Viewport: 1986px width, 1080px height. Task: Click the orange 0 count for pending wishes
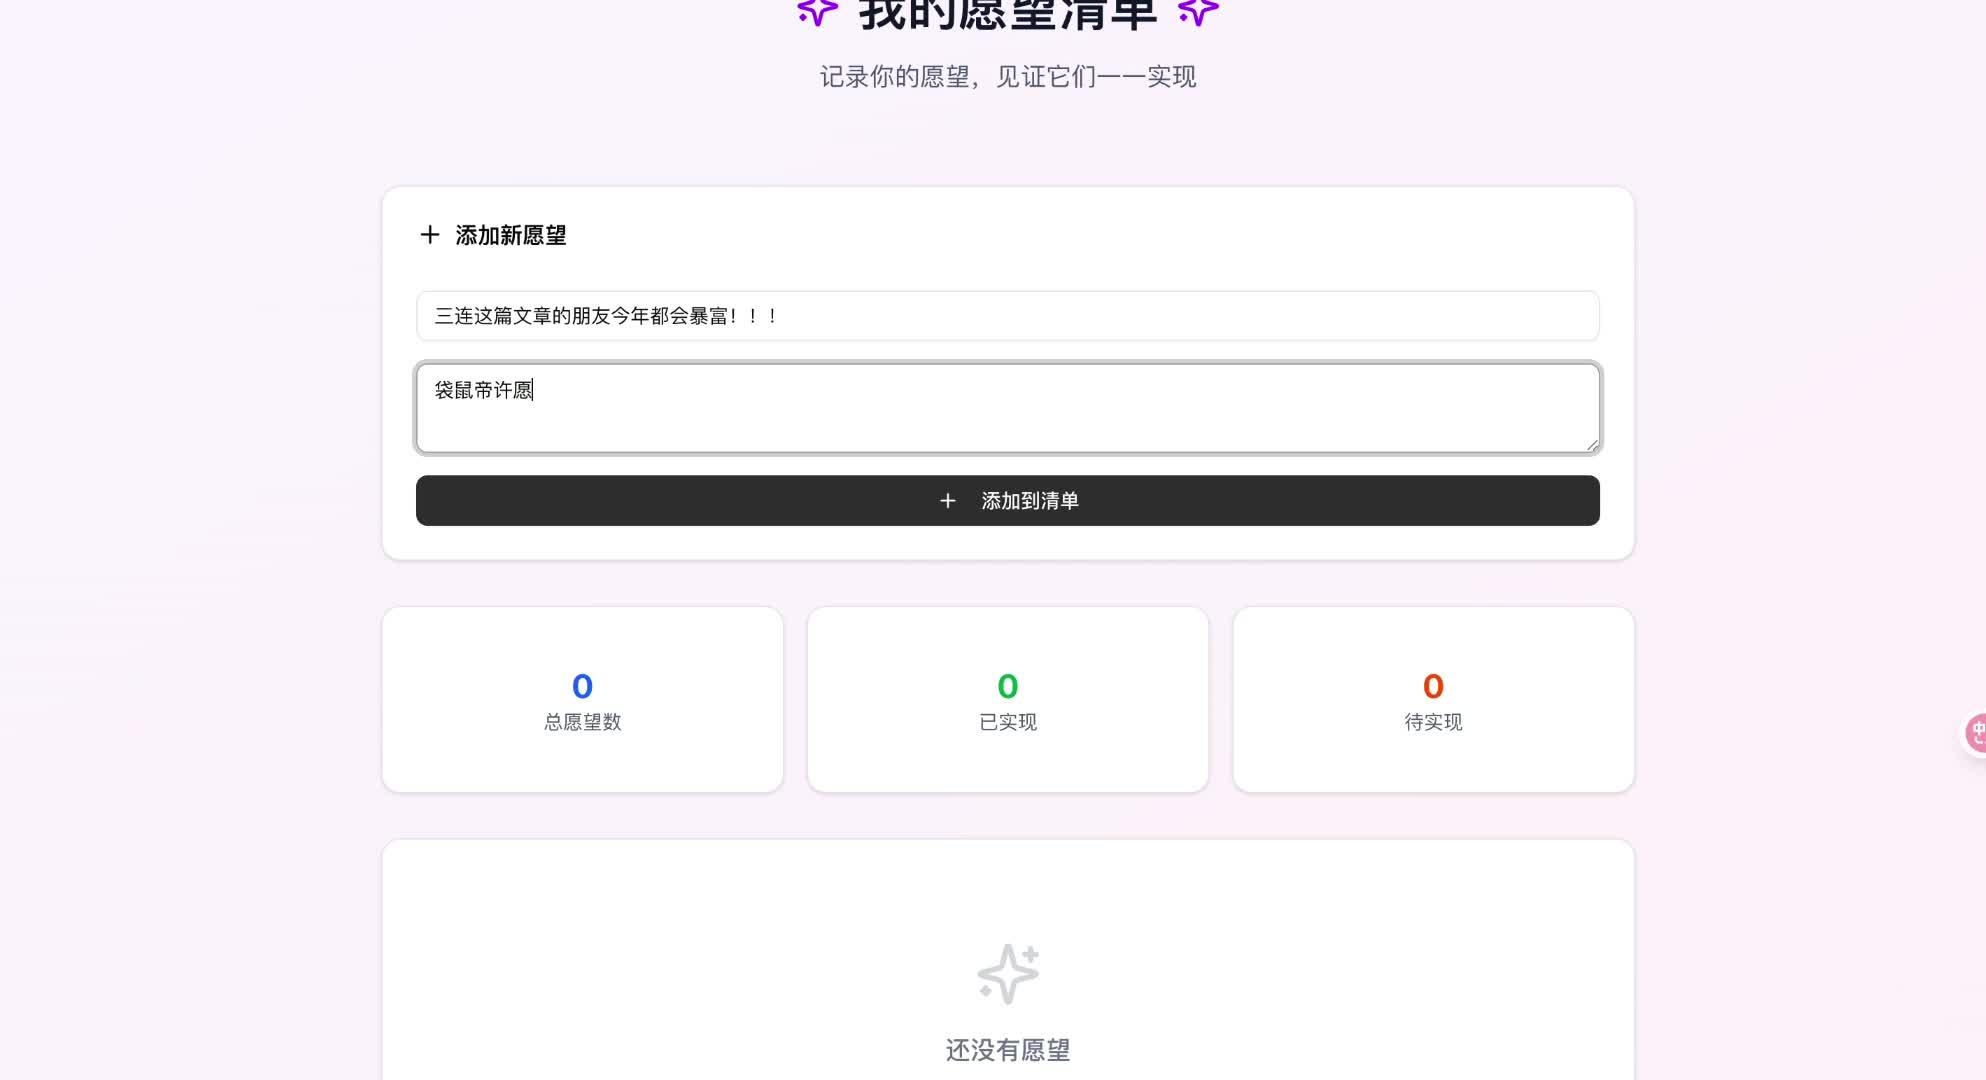(x=1433, y=686)
